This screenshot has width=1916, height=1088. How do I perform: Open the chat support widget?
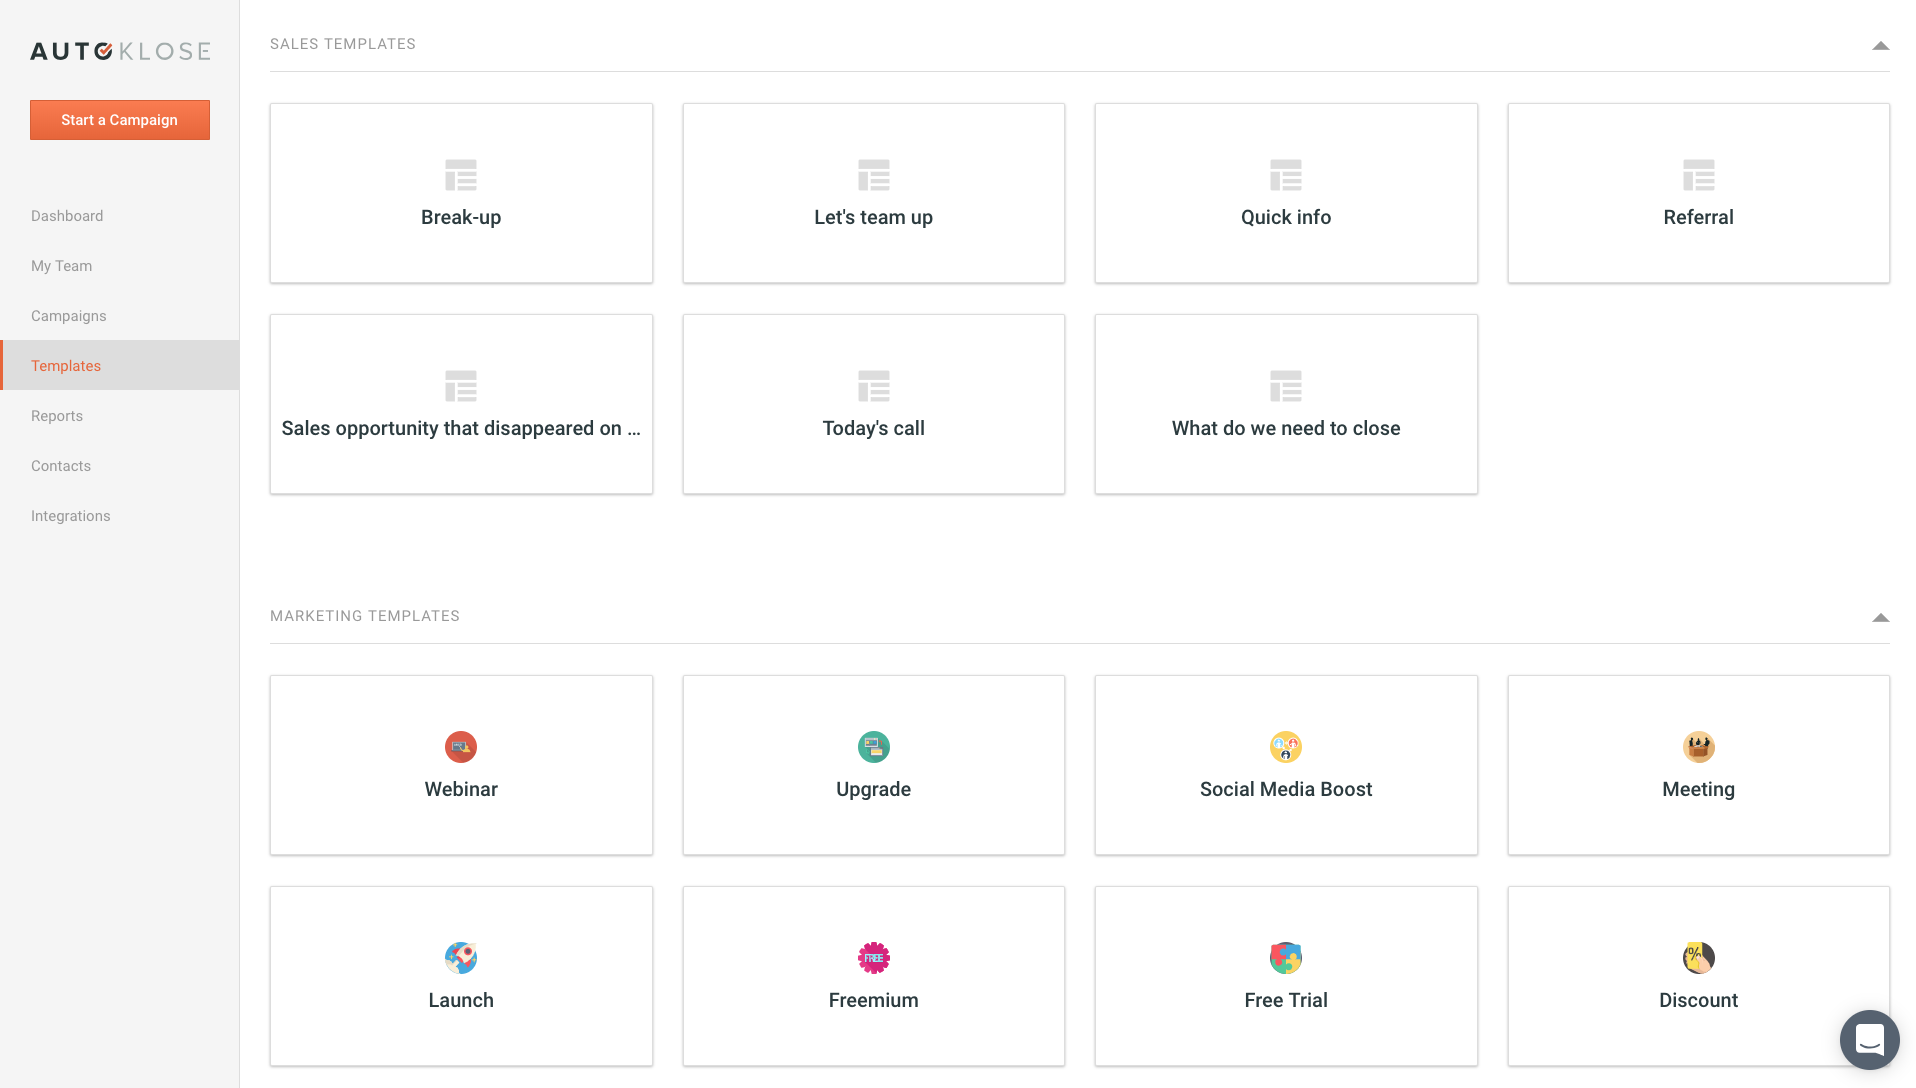[1869, 1040]
